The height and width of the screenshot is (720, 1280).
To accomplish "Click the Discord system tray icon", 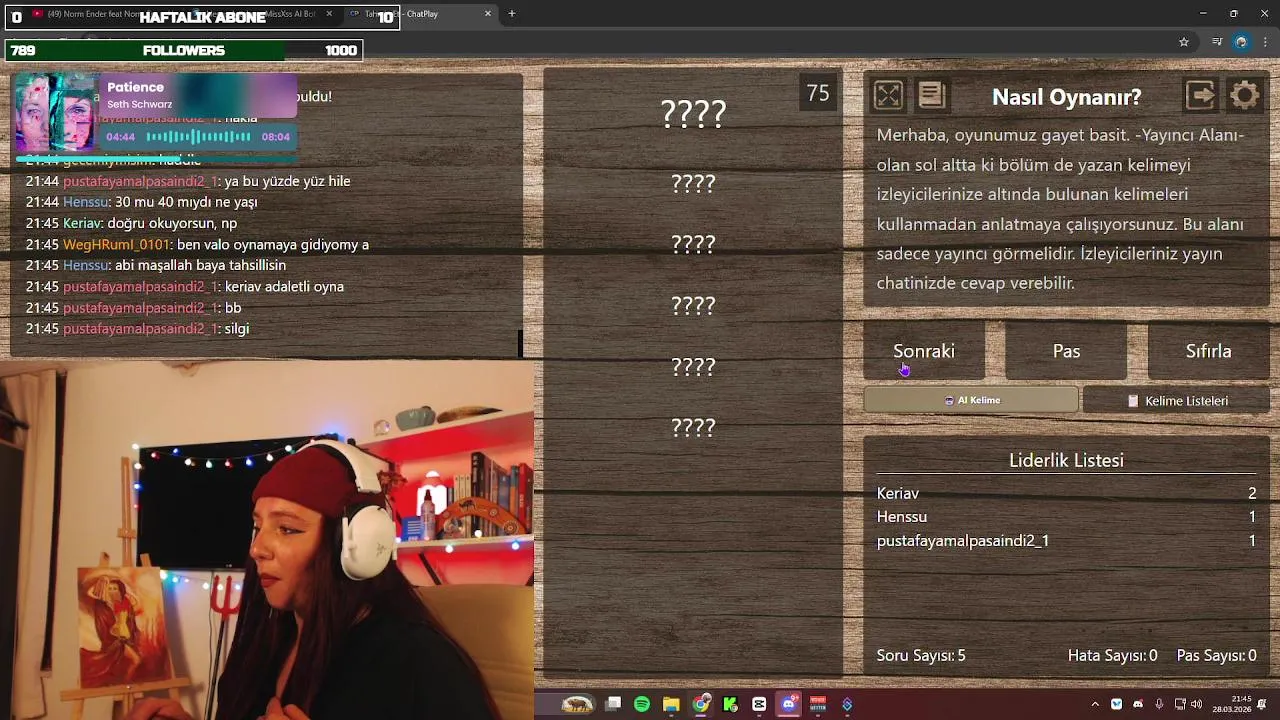I will click(1138, 705).
